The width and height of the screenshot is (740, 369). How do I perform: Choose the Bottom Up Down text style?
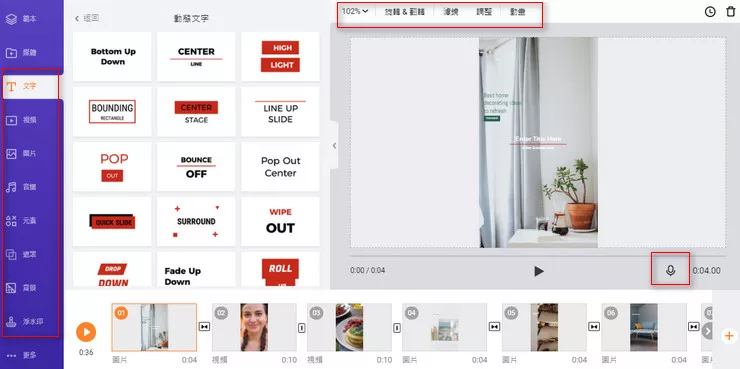[x=112, y=57]
